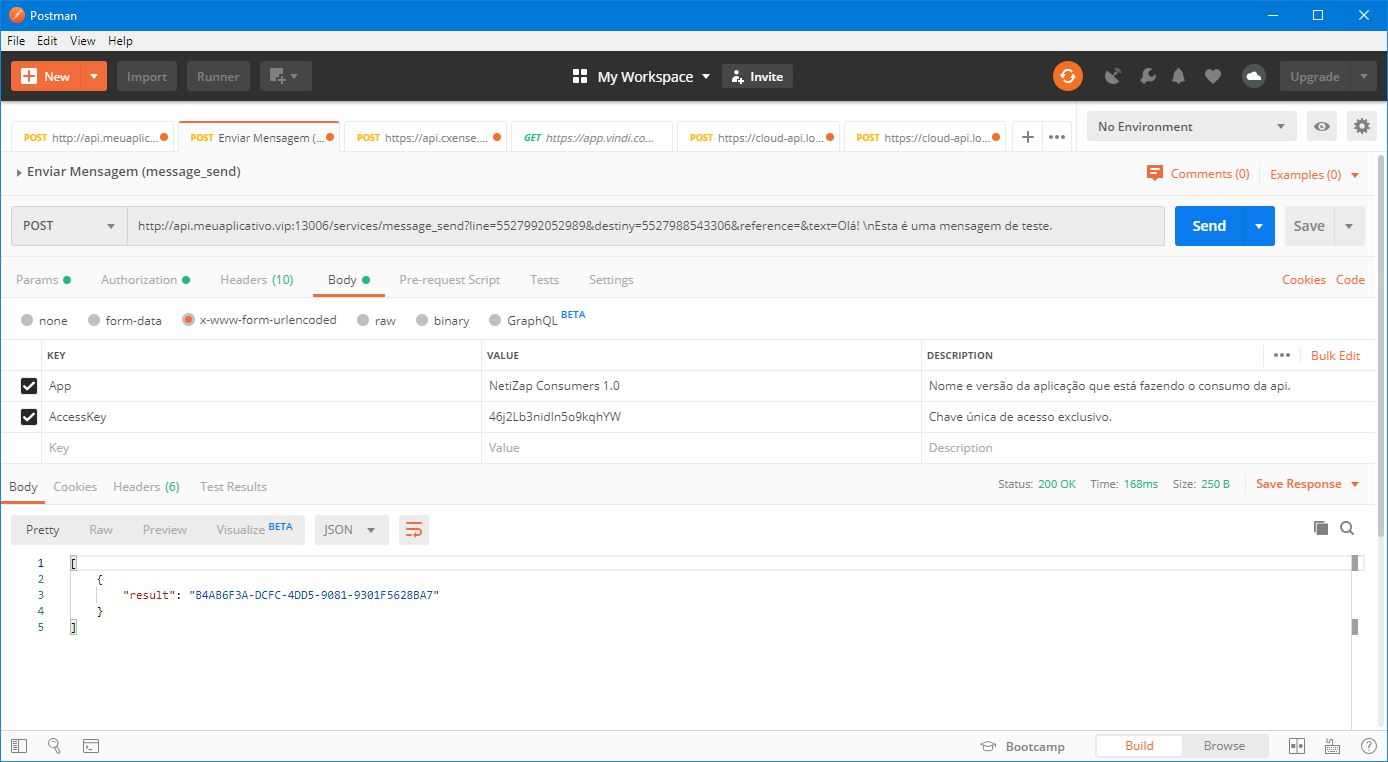Click the environment quick look eye icon
The height and width of the screenshot is (762, 1388).
(x=1322, y=127)
